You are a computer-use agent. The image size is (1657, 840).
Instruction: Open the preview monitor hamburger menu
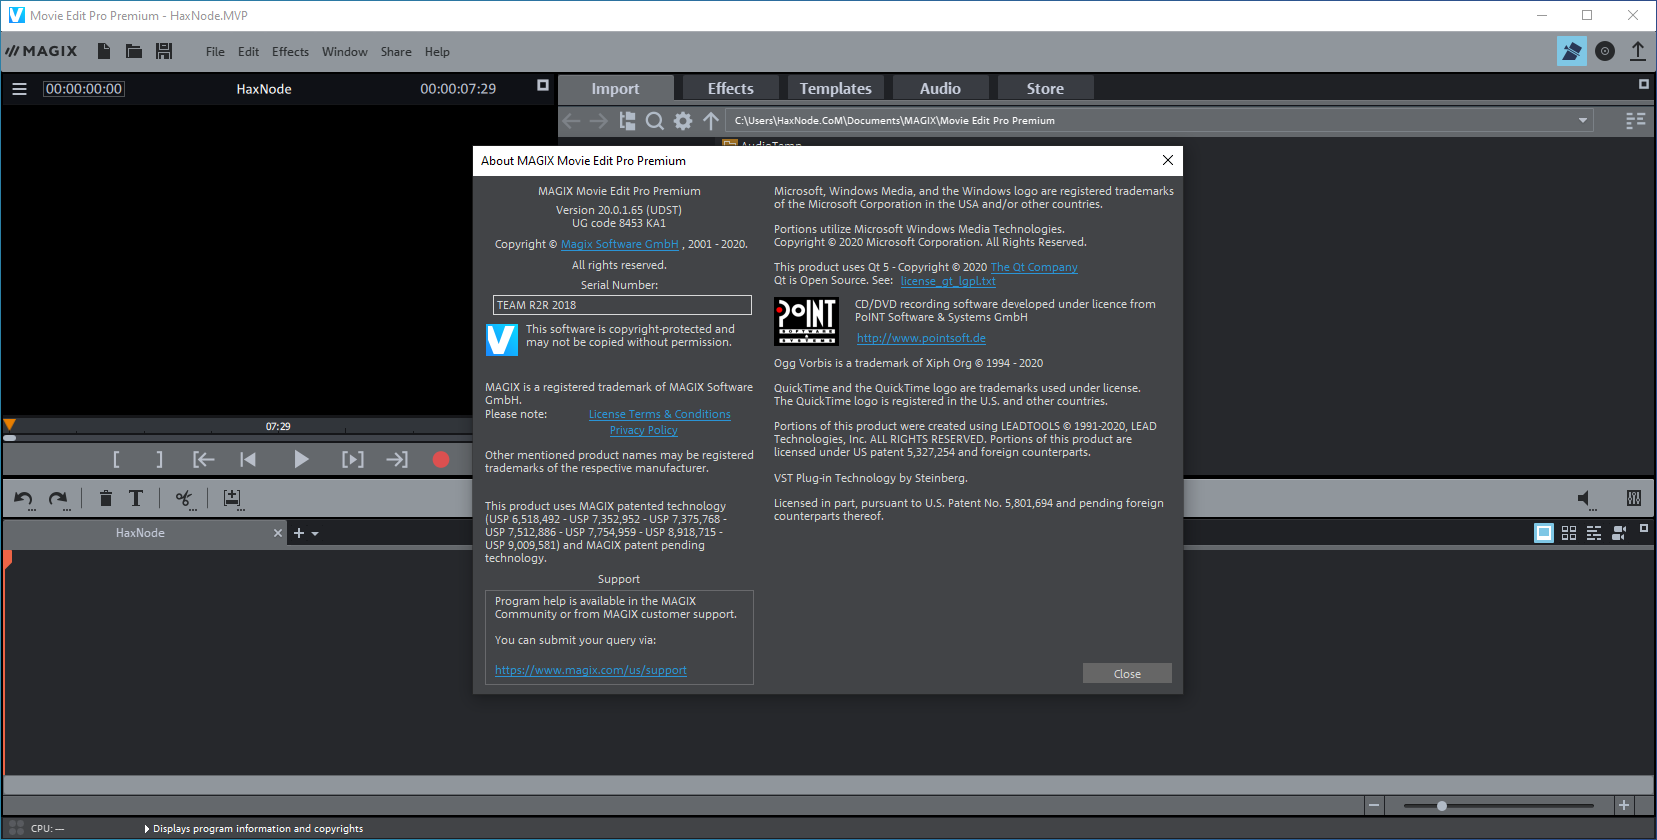tap(19, 89)
